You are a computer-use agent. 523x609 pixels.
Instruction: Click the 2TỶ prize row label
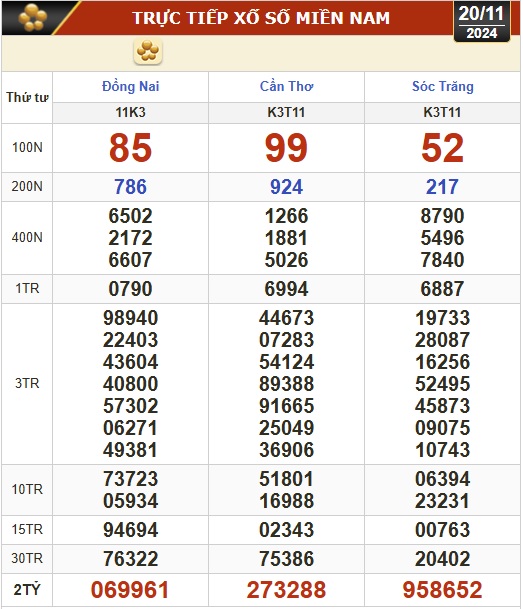tap(27, 590)
